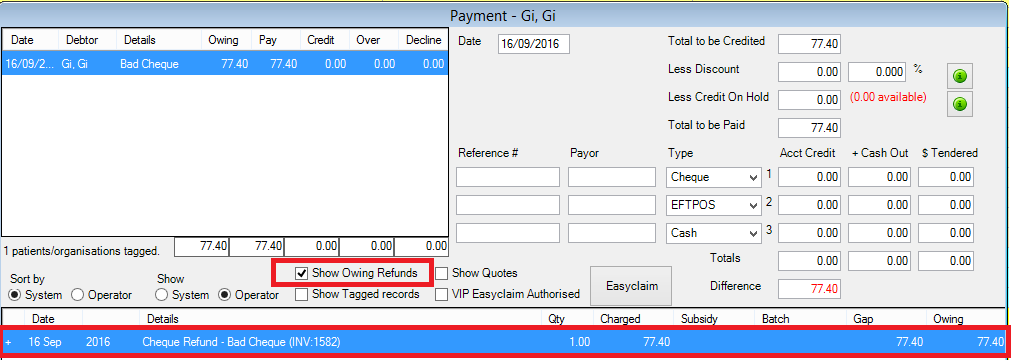
Task: Click Reference # field for Cheque row
Action: pyautogui.click(x=508, y=177)
